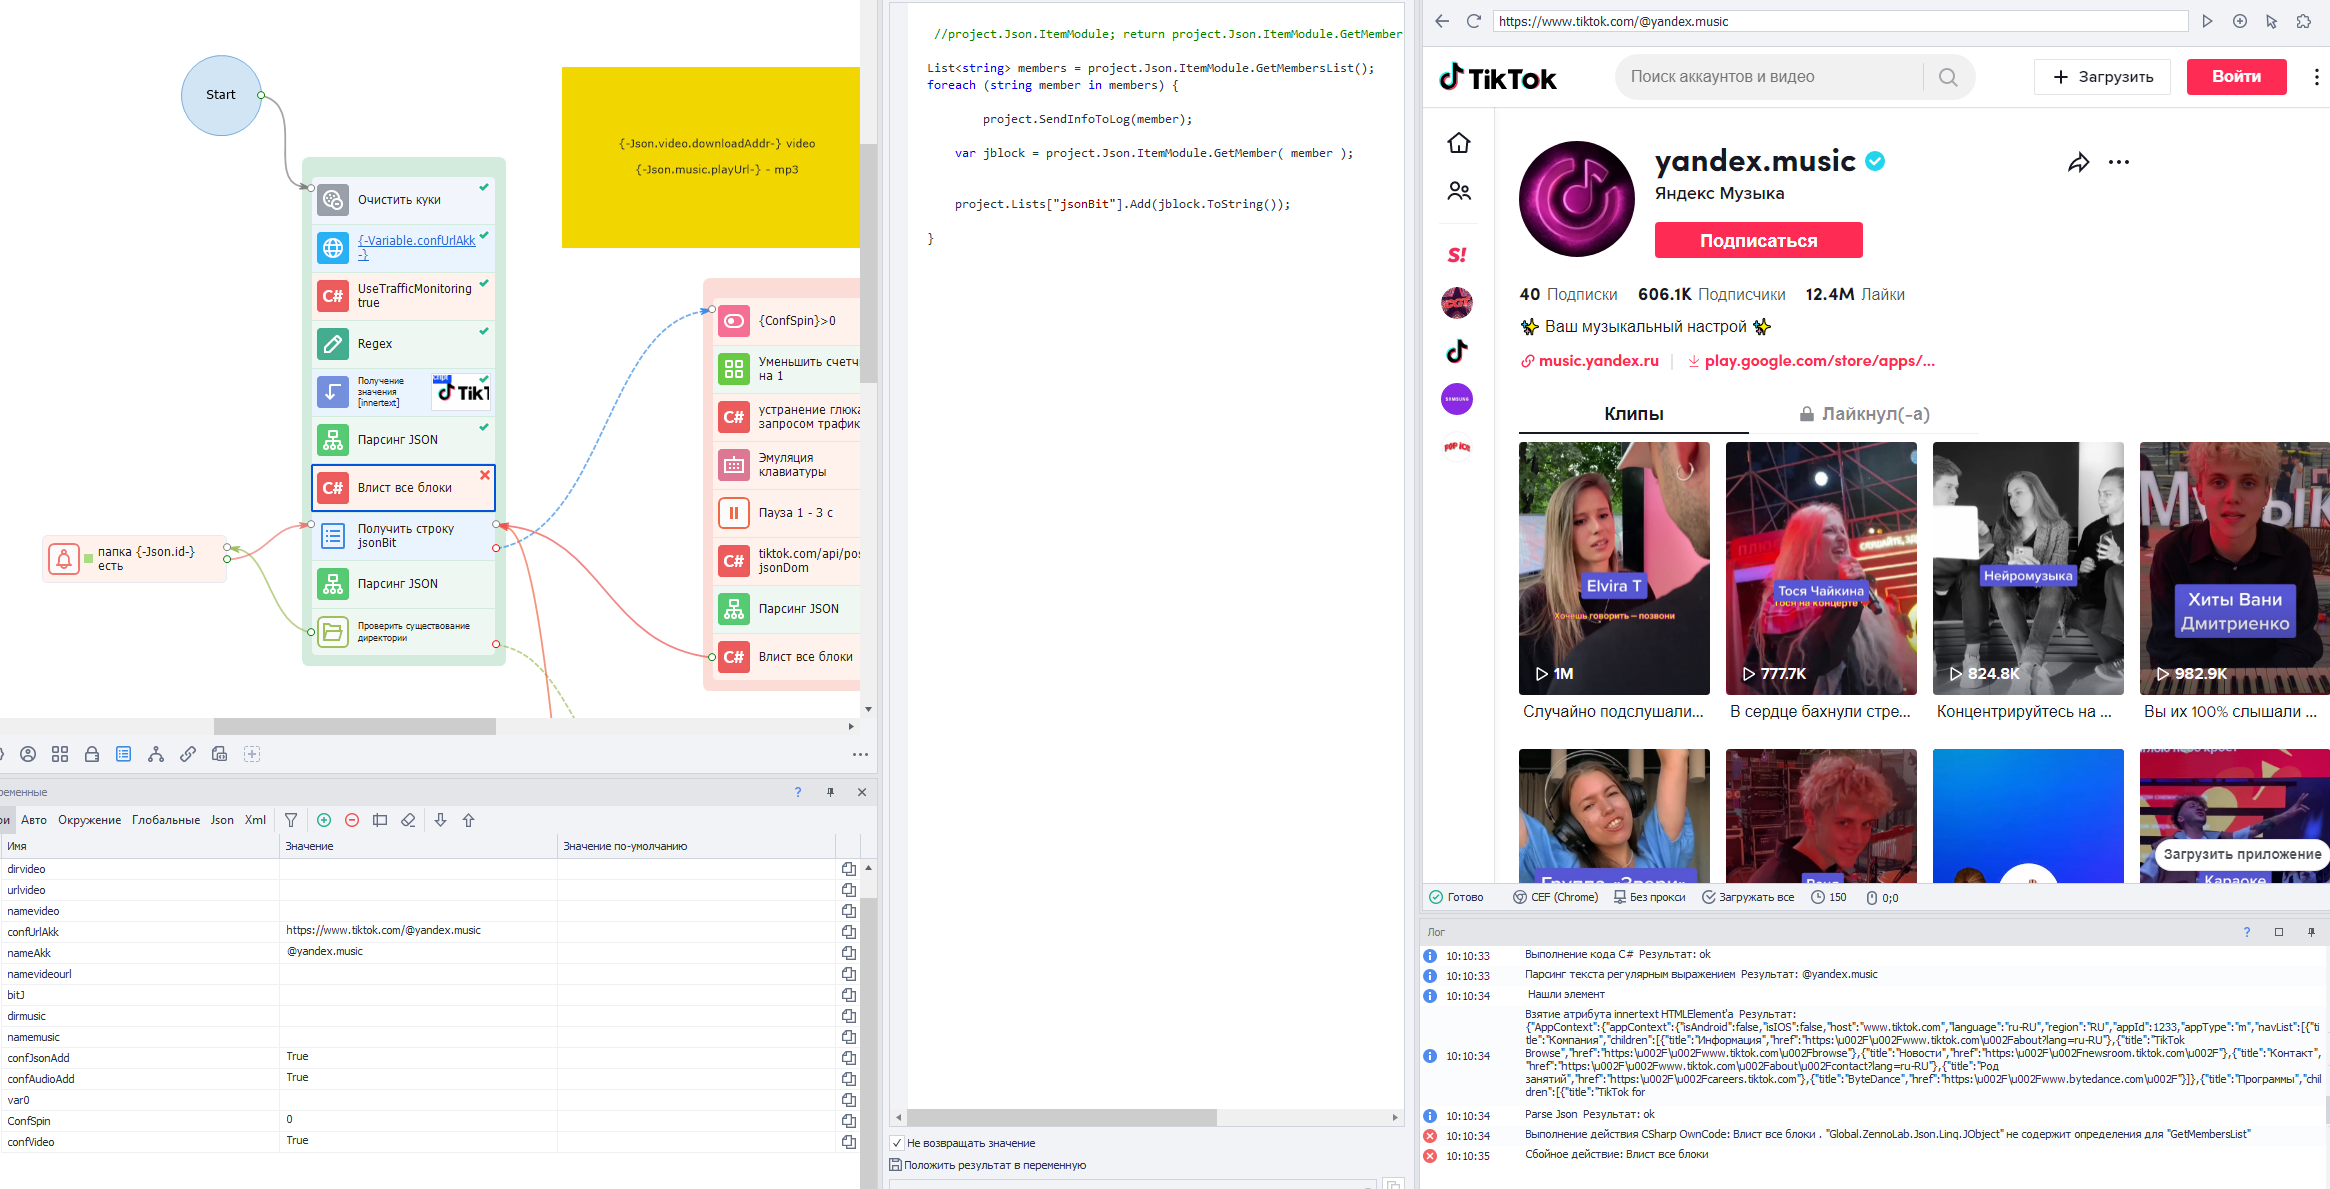This screenshot has width=2330, height=1189.
Task: Click the green add variable icon
Action: 324,820
